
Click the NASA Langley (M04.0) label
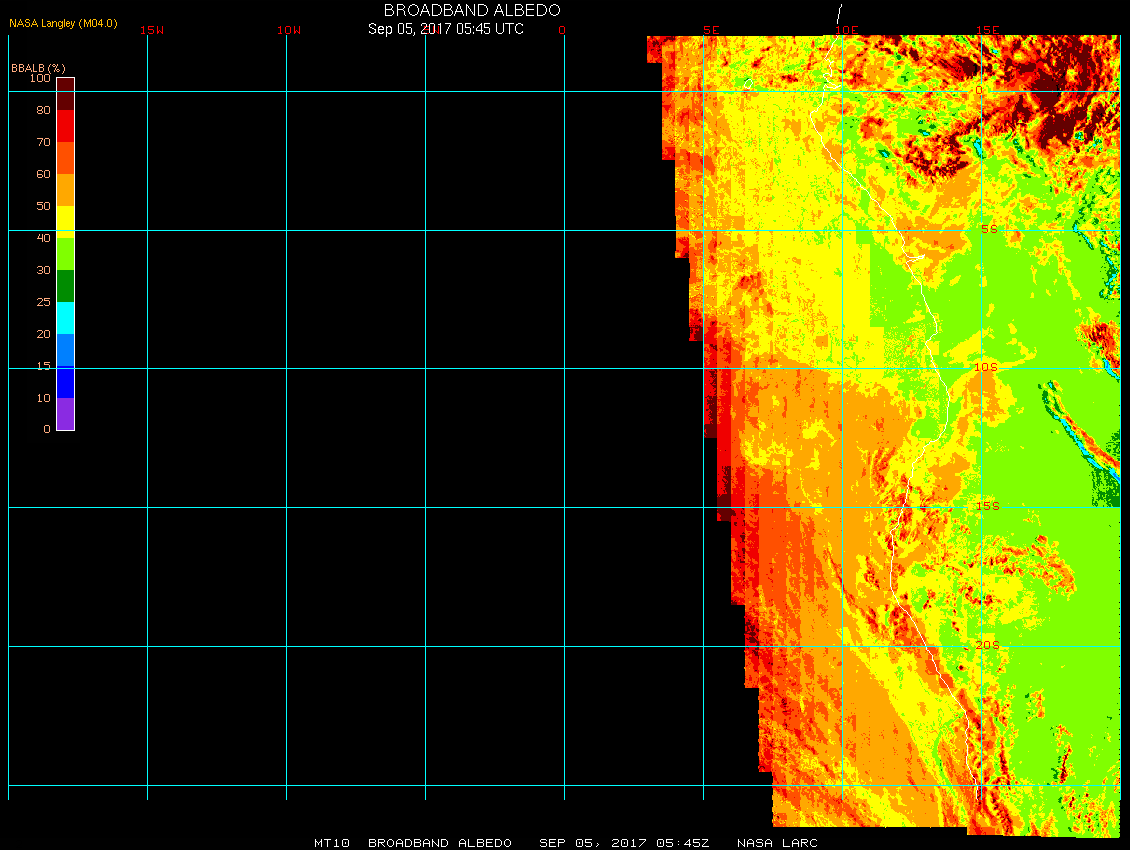pos(63,23)
